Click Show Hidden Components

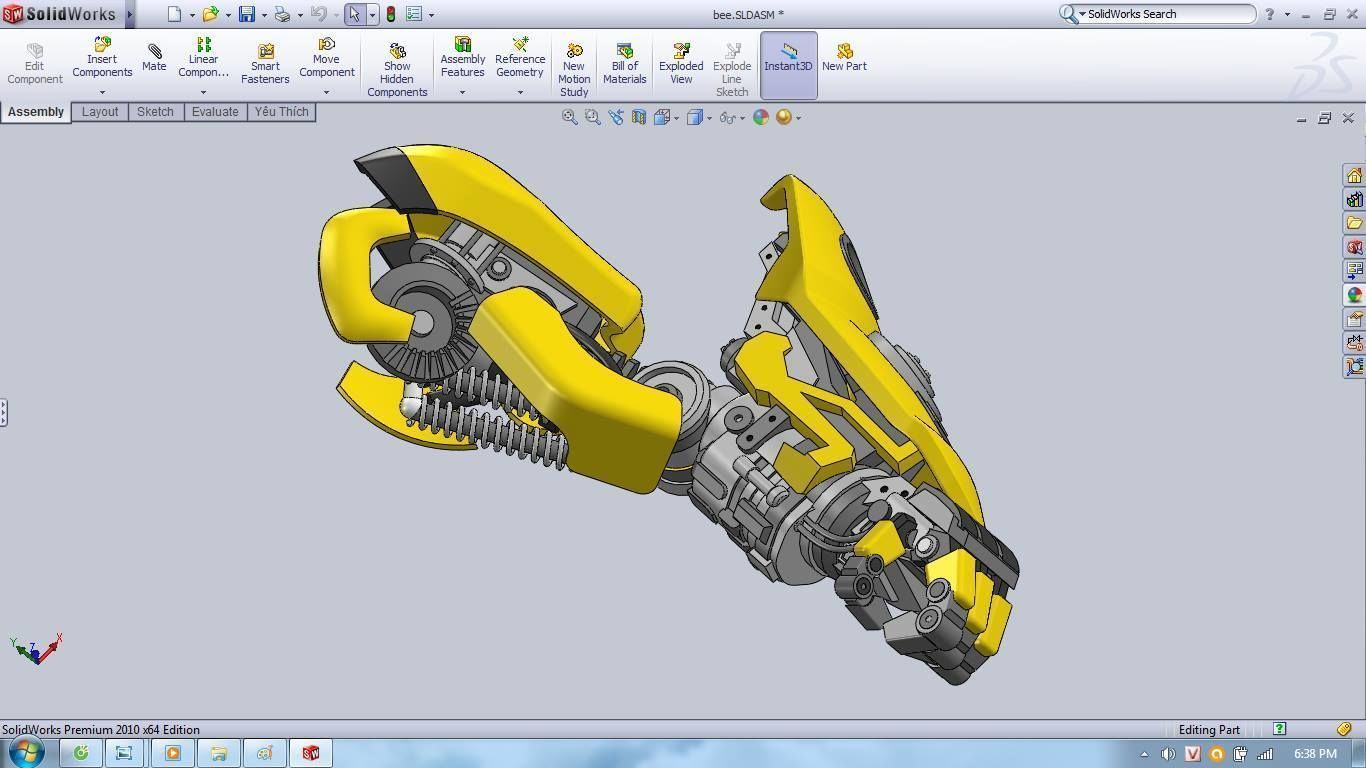click(397, 70)
